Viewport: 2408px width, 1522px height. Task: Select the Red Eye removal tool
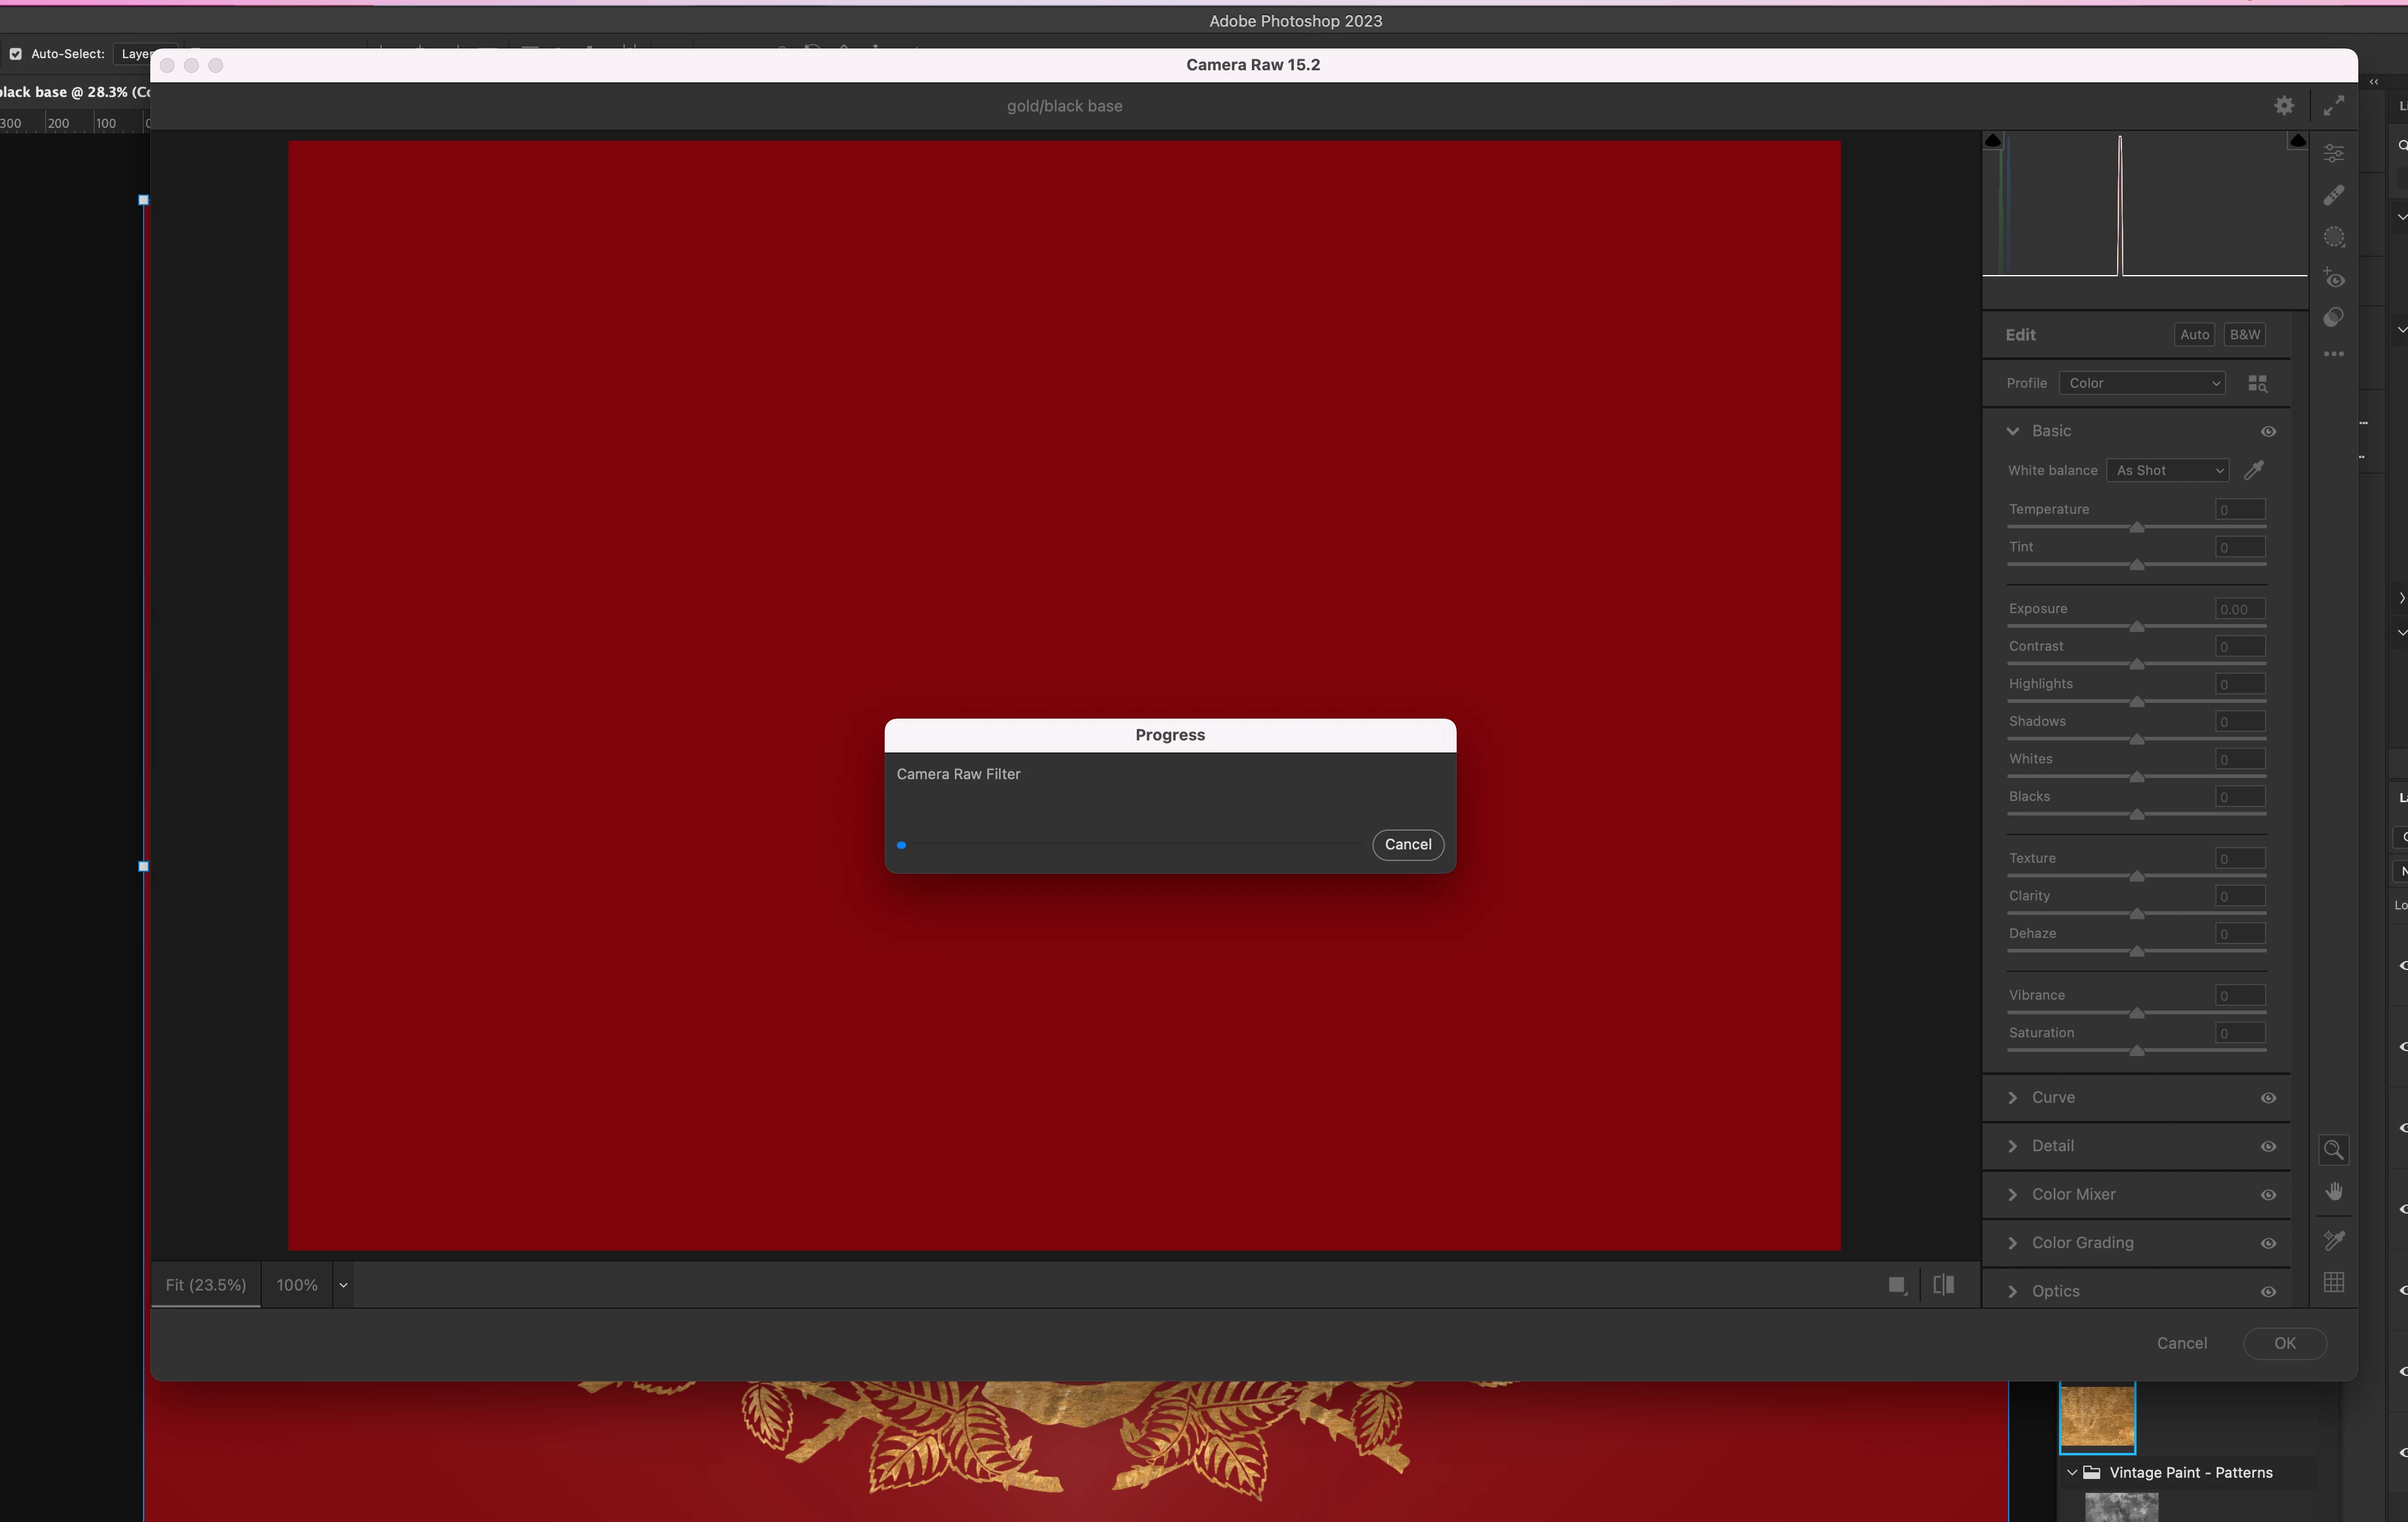[x=2333, y=278]
